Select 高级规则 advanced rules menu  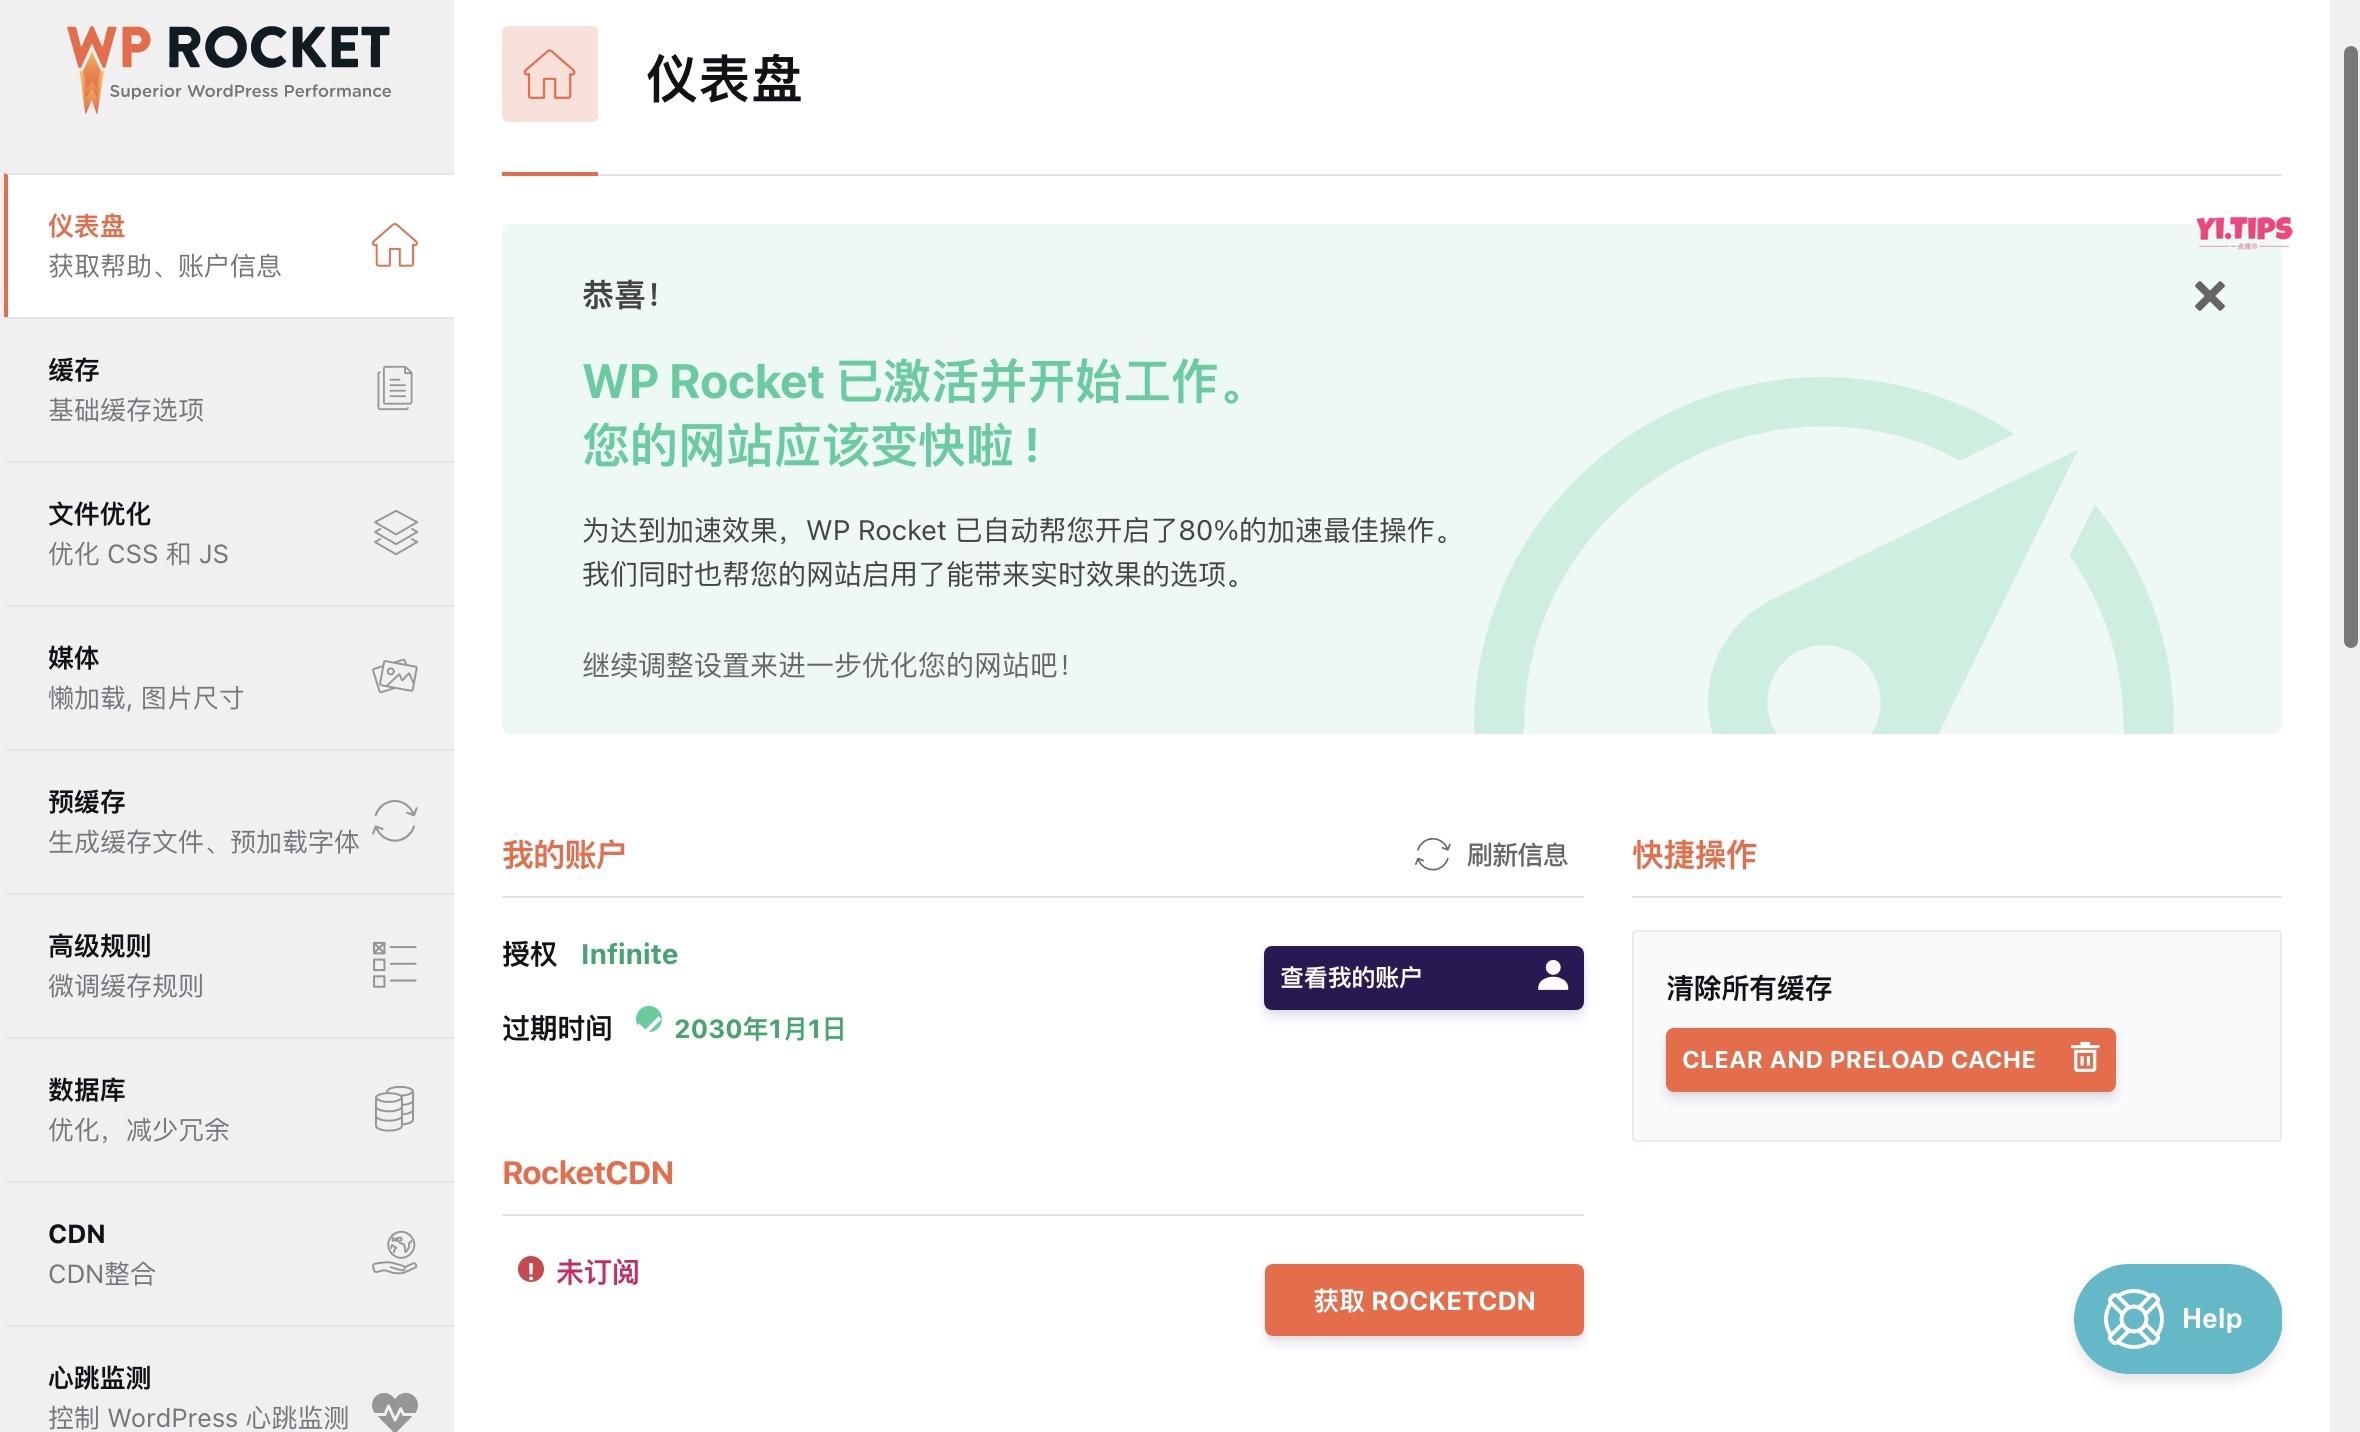(229, 966)
